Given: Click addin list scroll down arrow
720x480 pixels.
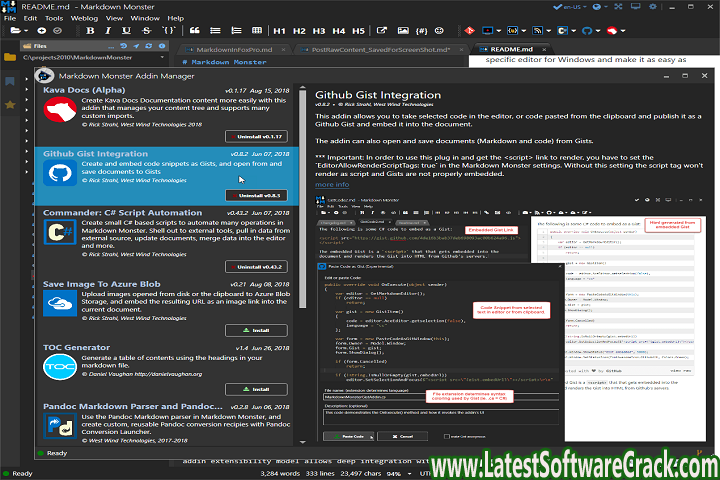Looking at the screenshot, I should click(302, 442).
